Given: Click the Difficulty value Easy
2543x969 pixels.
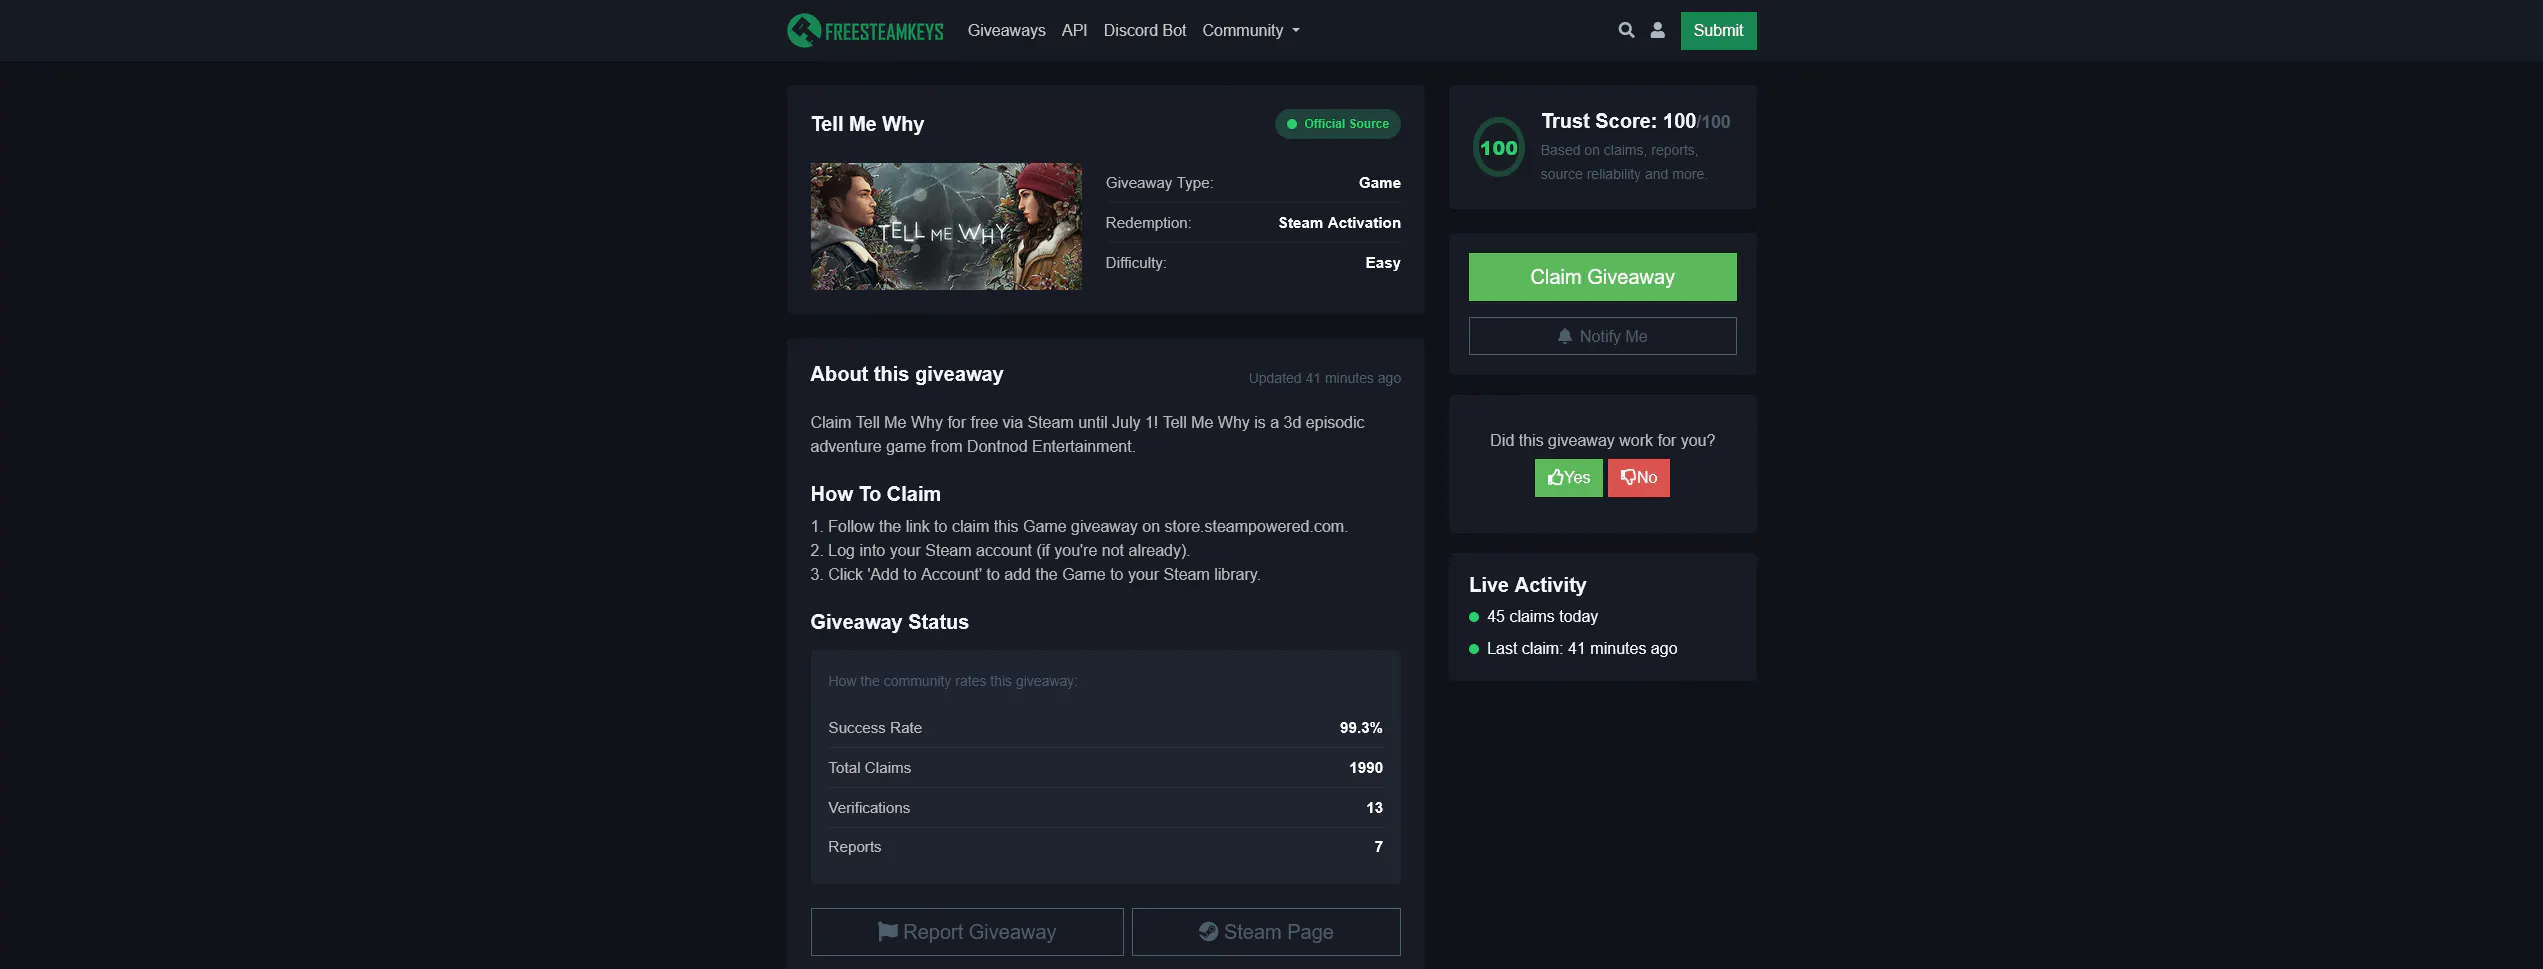Looking at the screenshot, I should tap(1383, 263).
